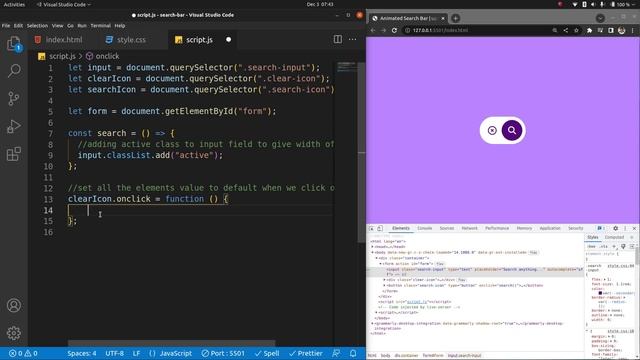Image resolution: width=640 pixels, height=360 pixels.
Task: Open the File menu in VS Code
Action: pyautogui.click(x=6, y=25)
